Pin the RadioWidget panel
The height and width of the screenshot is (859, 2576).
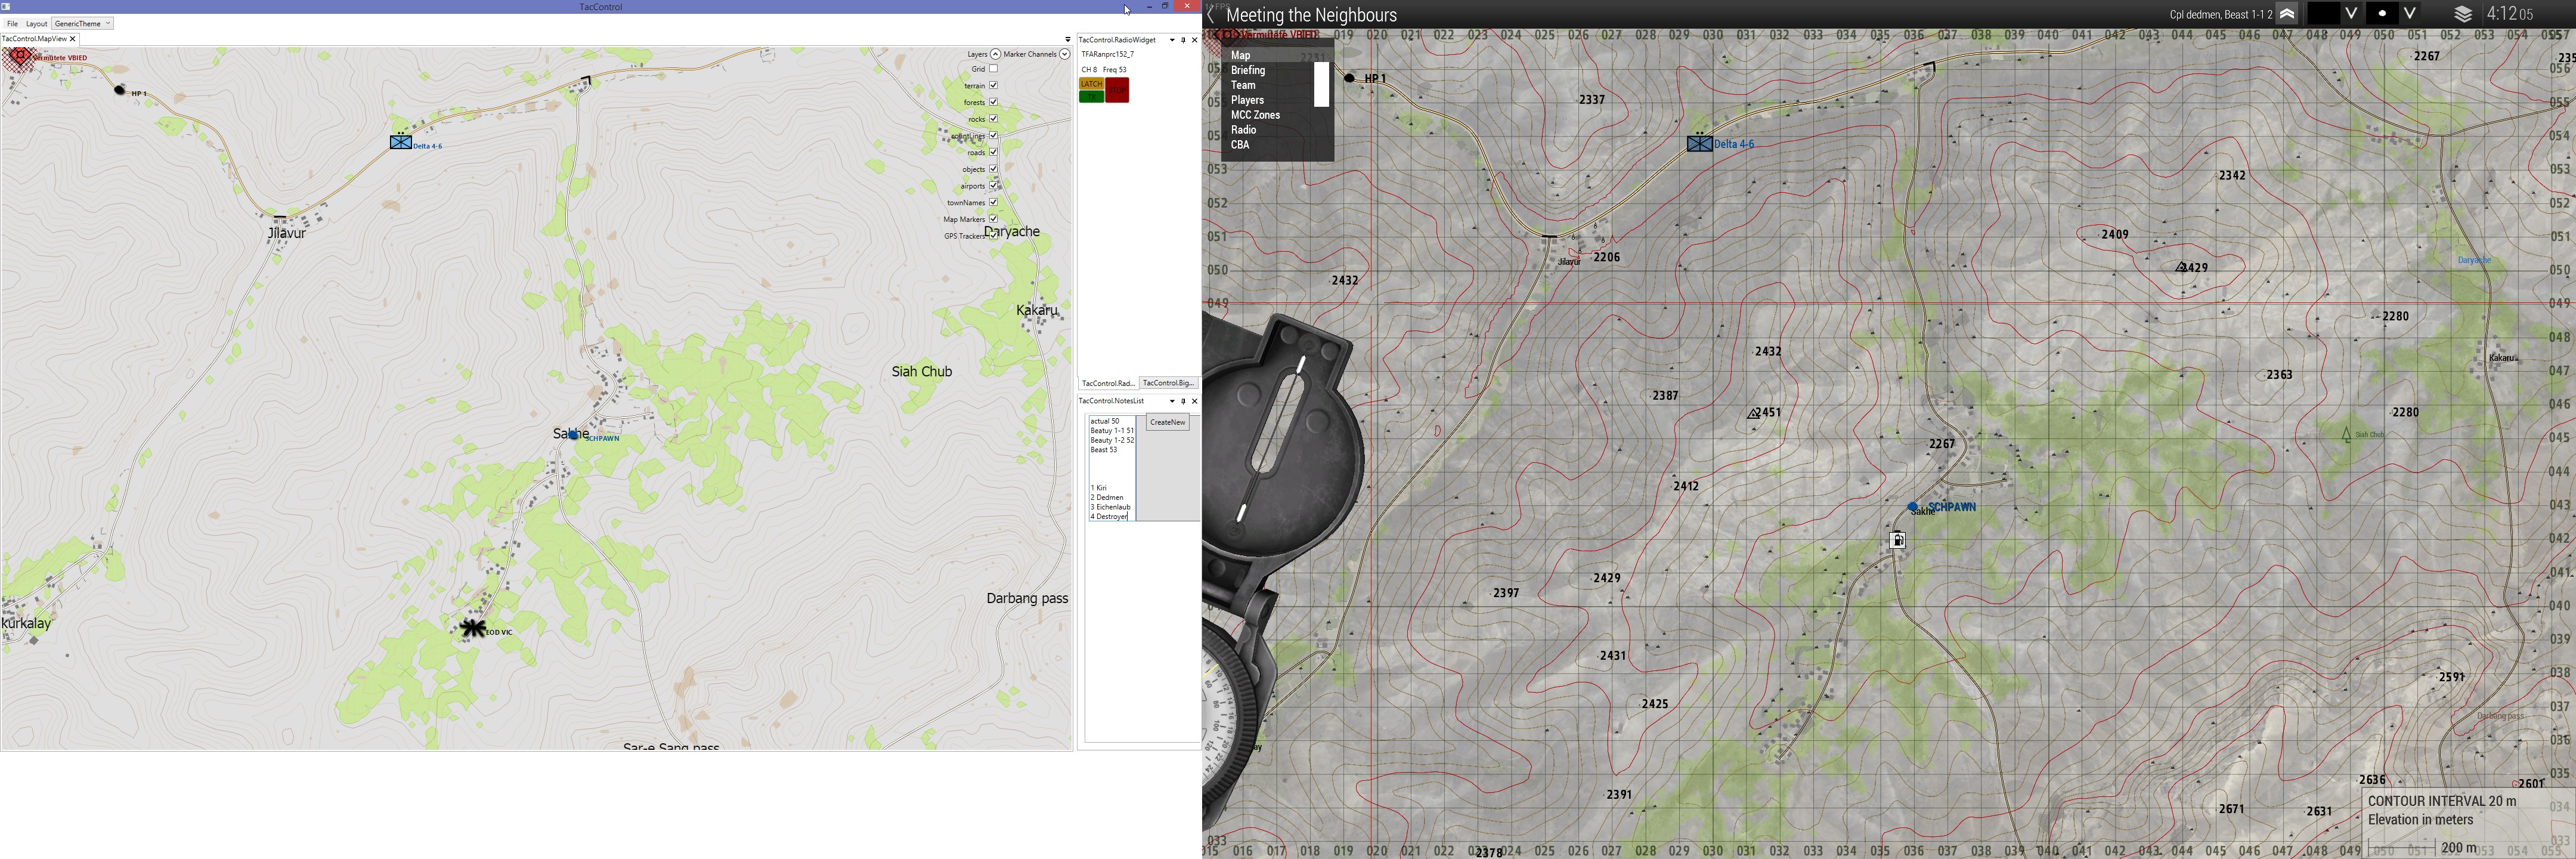[1183, 40]
